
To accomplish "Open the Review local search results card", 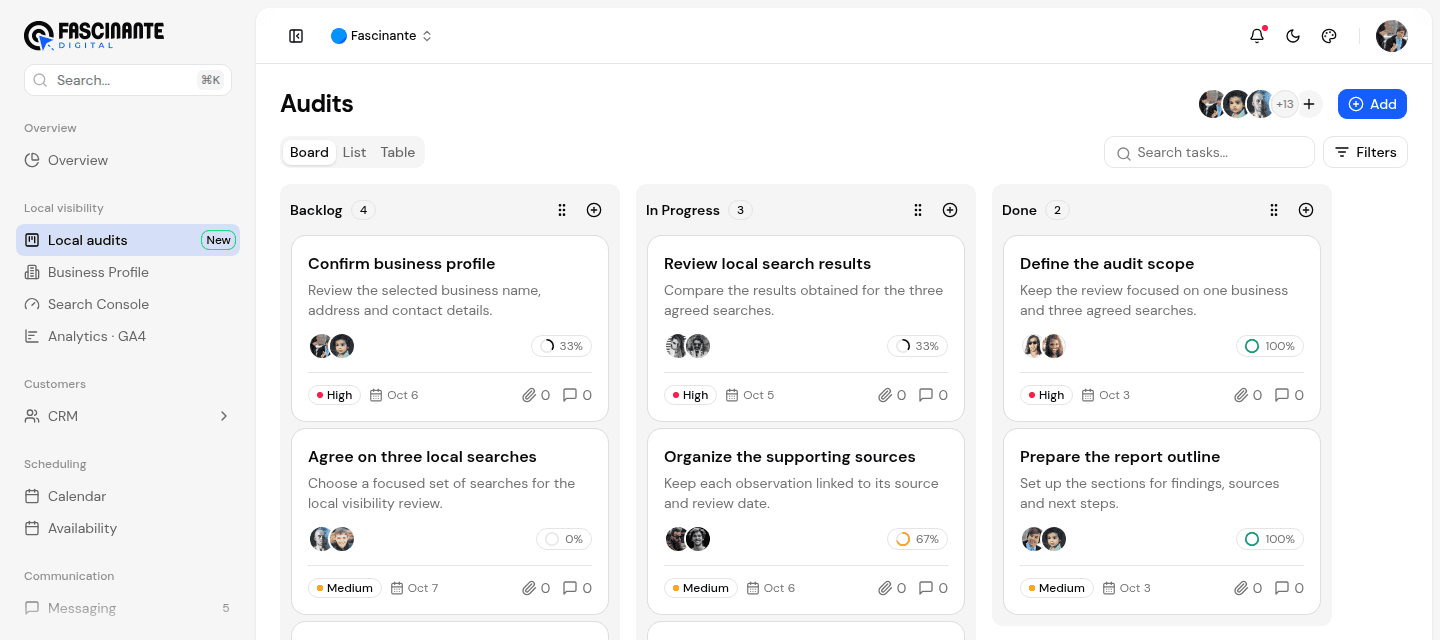I will point(806,328).
